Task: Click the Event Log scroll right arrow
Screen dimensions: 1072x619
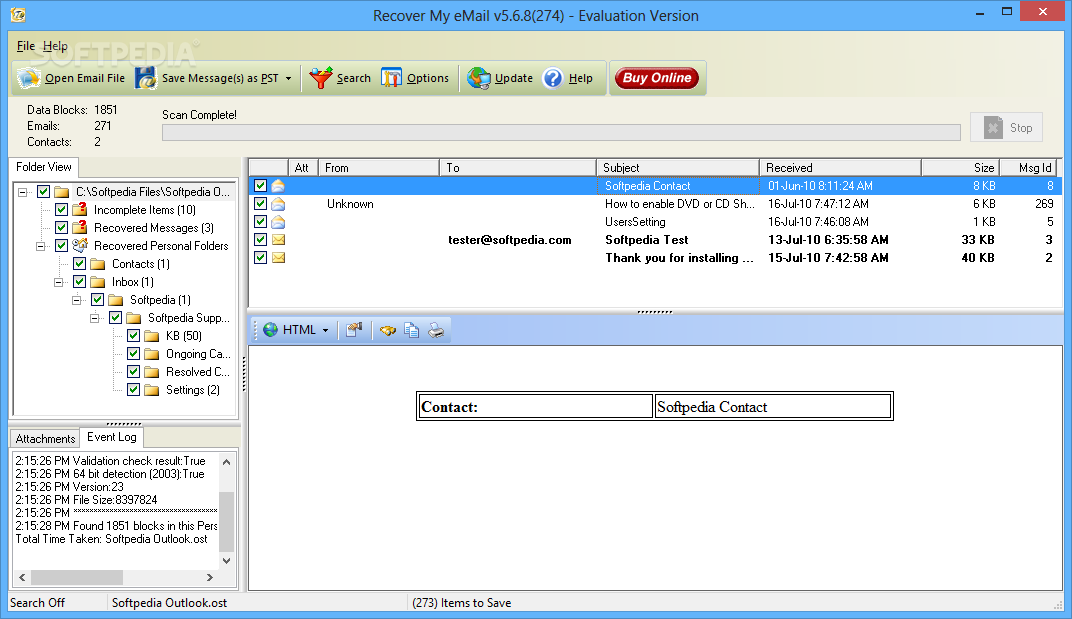Action: click(x=210, y=577)
